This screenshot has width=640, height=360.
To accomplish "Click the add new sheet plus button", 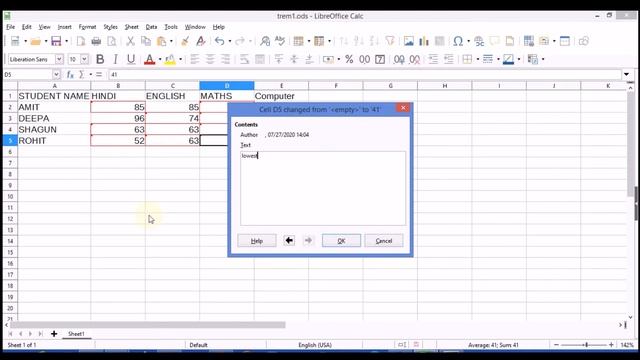I will coord(54,334).
